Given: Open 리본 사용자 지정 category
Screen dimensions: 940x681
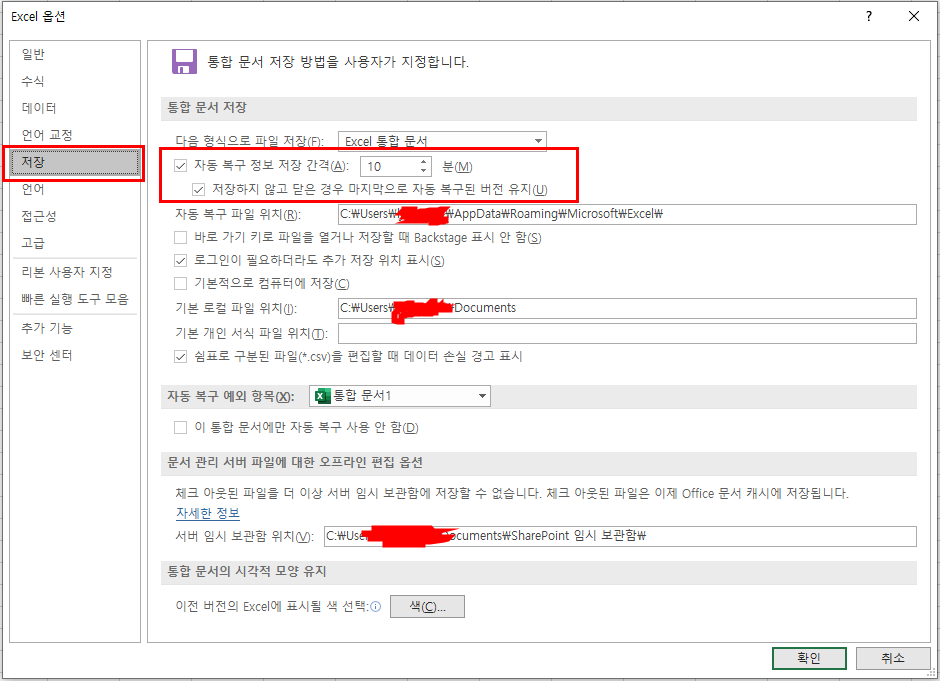Looking at the screenshot, I should [75, 272].
